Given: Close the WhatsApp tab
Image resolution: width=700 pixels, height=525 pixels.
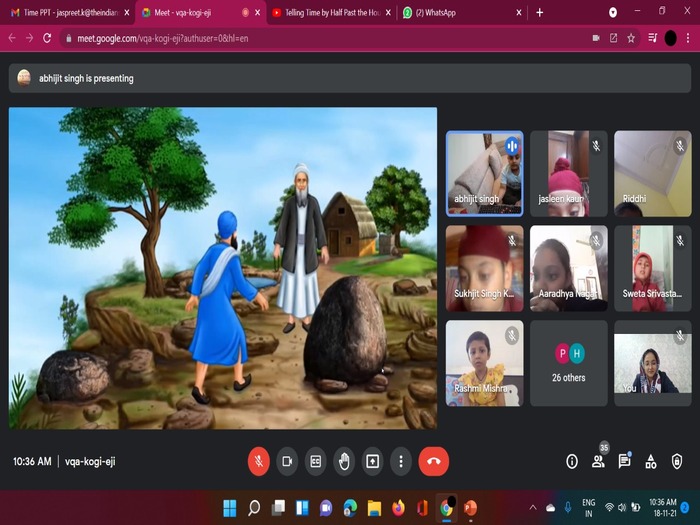Looking at the screenshot, I should [x=519, y=12].
